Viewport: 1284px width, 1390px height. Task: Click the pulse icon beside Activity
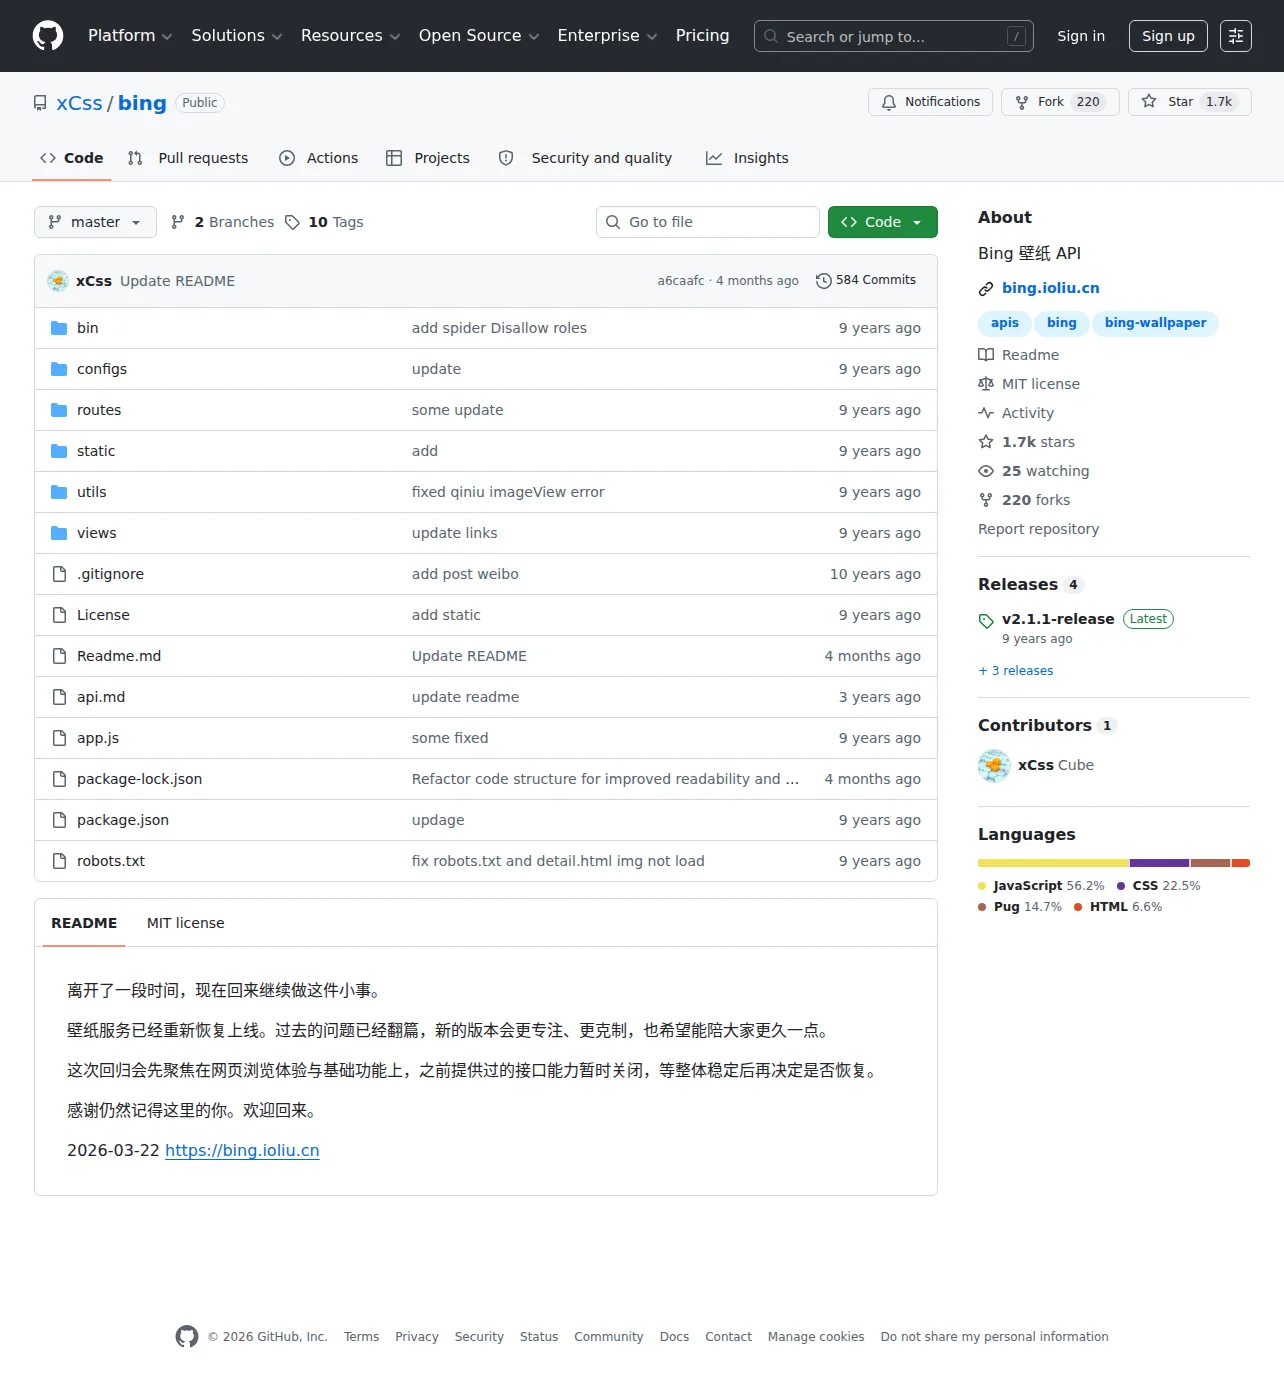pyautogui.click(x=986, y=413)
